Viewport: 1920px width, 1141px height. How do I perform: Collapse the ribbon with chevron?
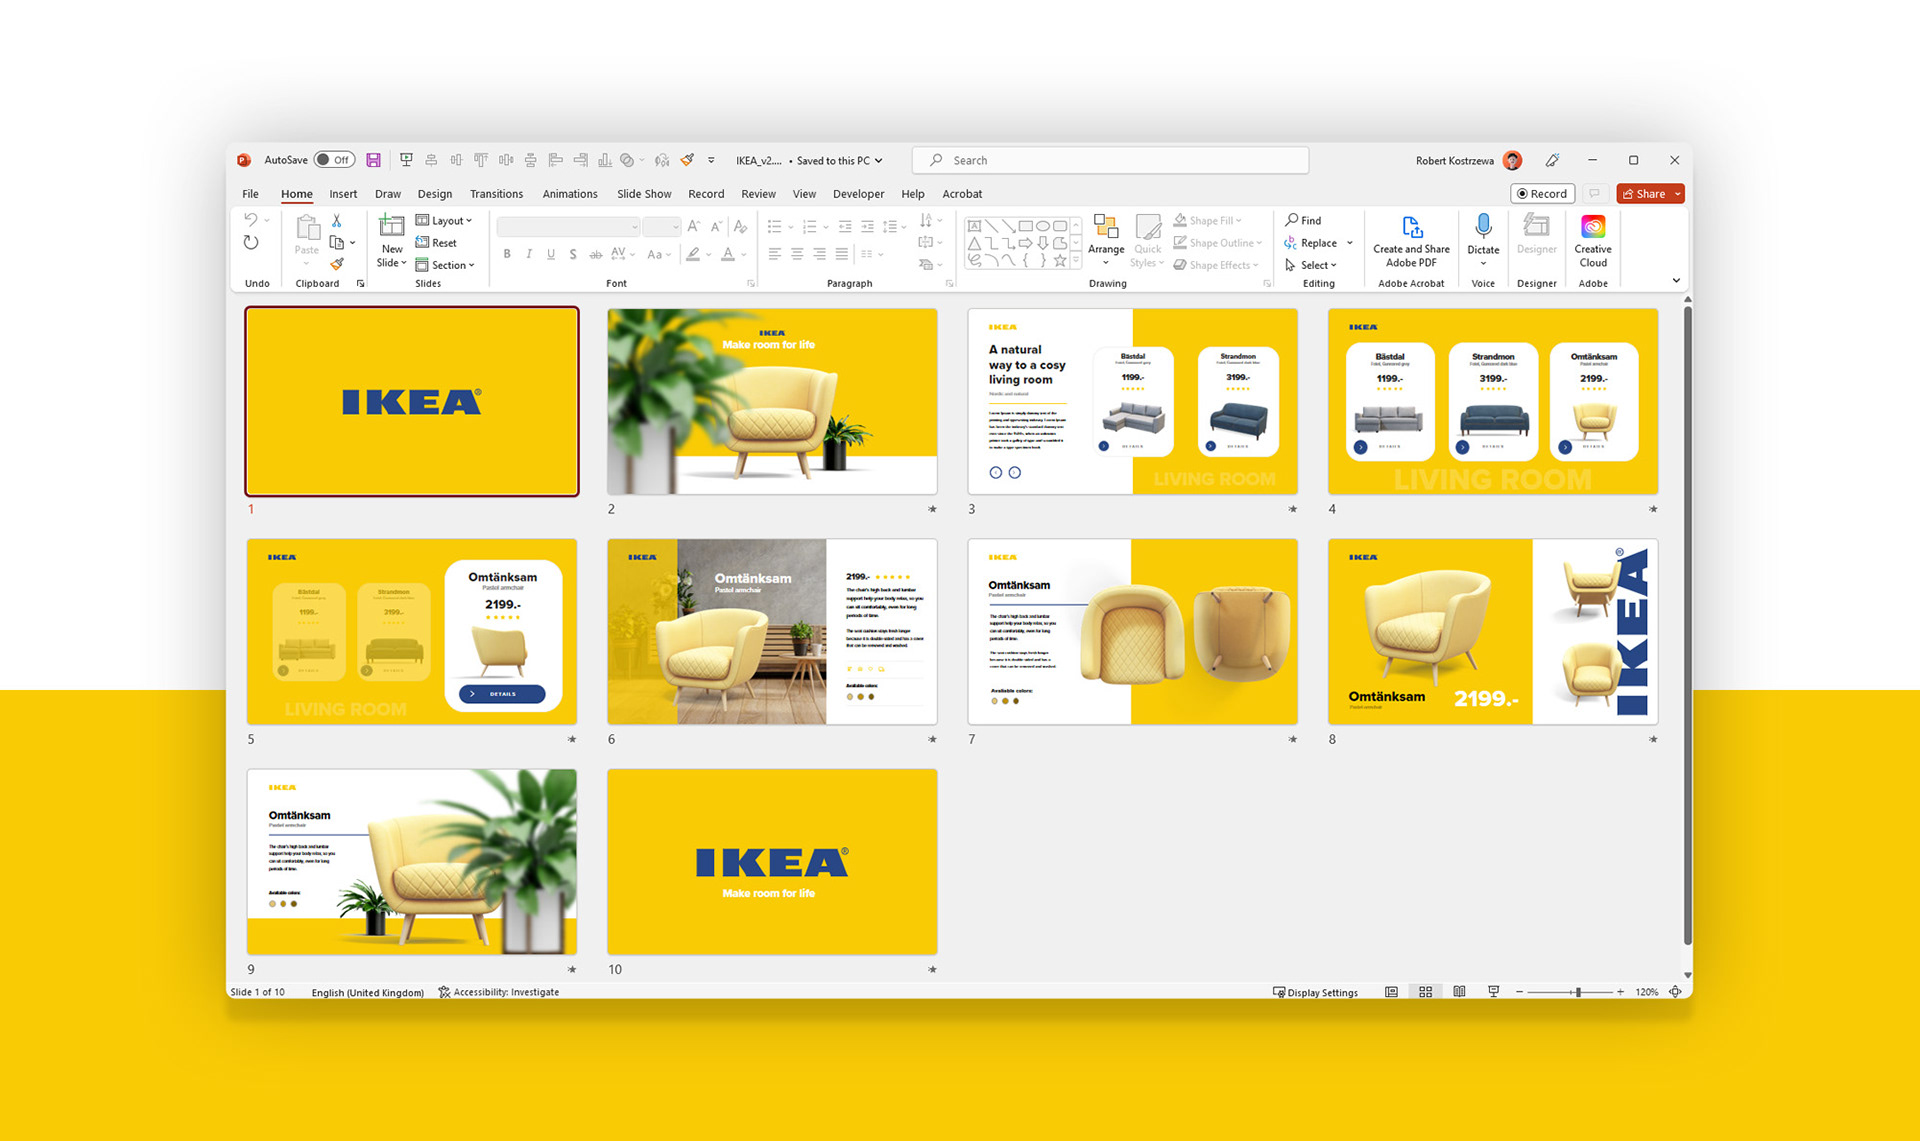1676,281
